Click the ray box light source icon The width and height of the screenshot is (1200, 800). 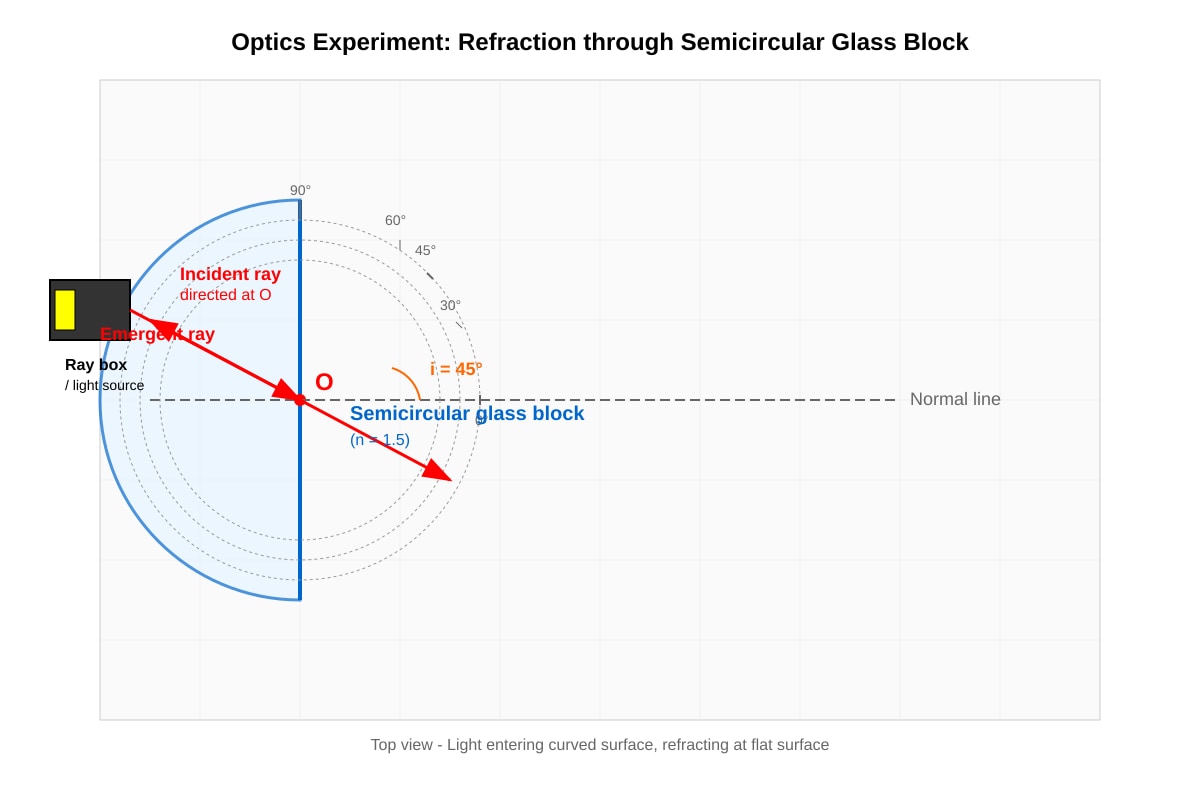click(90, 310)
